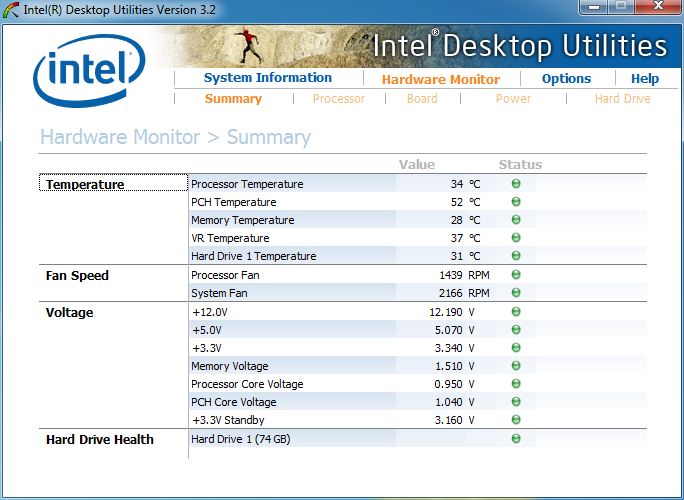Click the Processor Core Voltage label
This screenshot has height=500, width=684.
pos(247,384)
